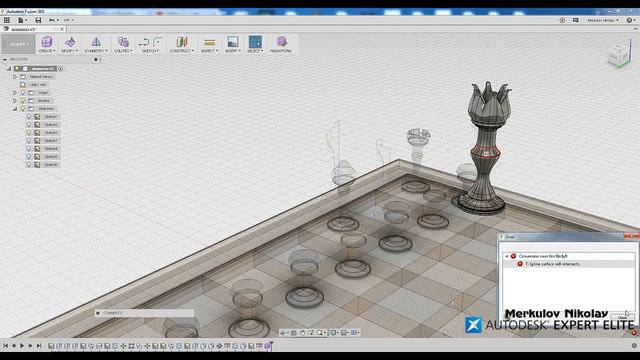Open the Sculpt workspace dropdown
The image size is (640, 360).
pyautogui.click(x=18, y=44)
